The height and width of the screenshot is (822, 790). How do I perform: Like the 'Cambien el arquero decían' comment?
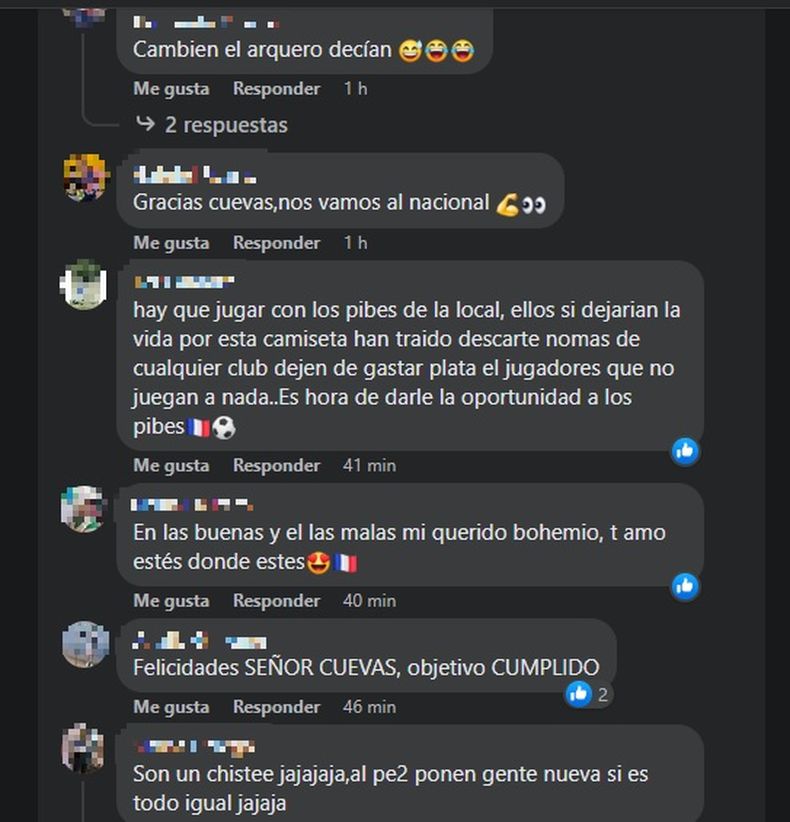coord(171,89)
